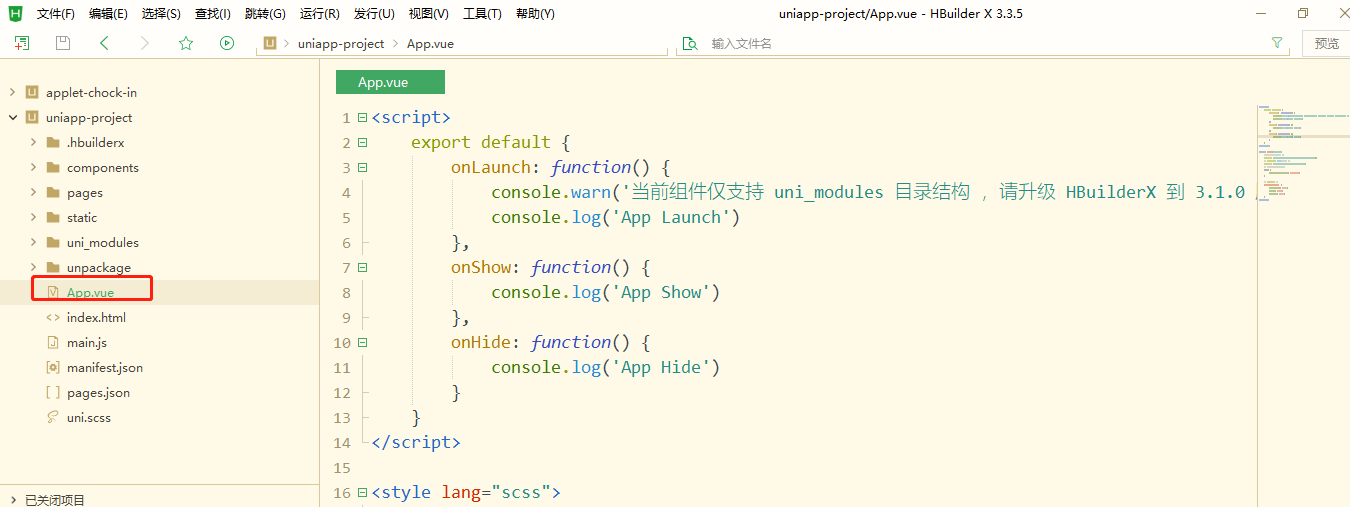Click the file search icon
Screen dimensions: 1350x507
coord(689,43)
